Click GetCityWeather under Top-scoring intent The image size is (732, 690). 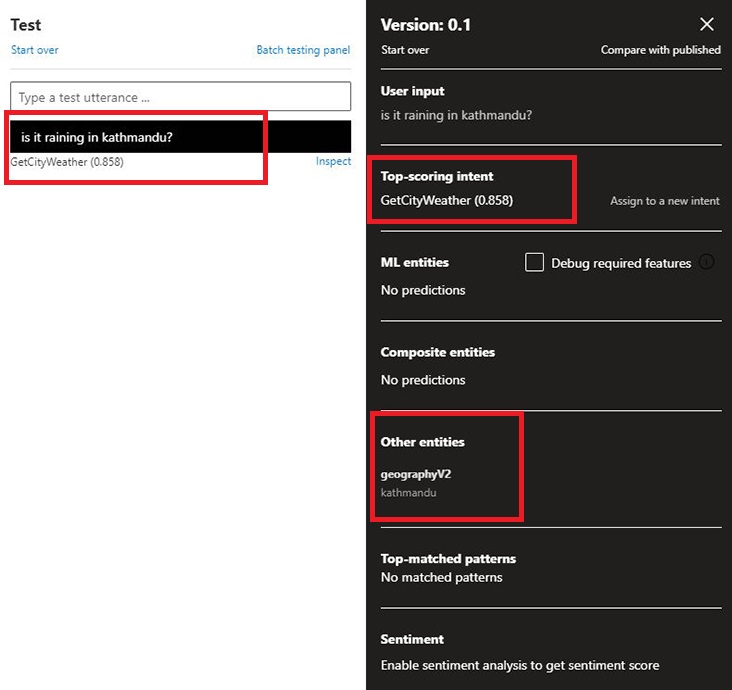(446, 200)
